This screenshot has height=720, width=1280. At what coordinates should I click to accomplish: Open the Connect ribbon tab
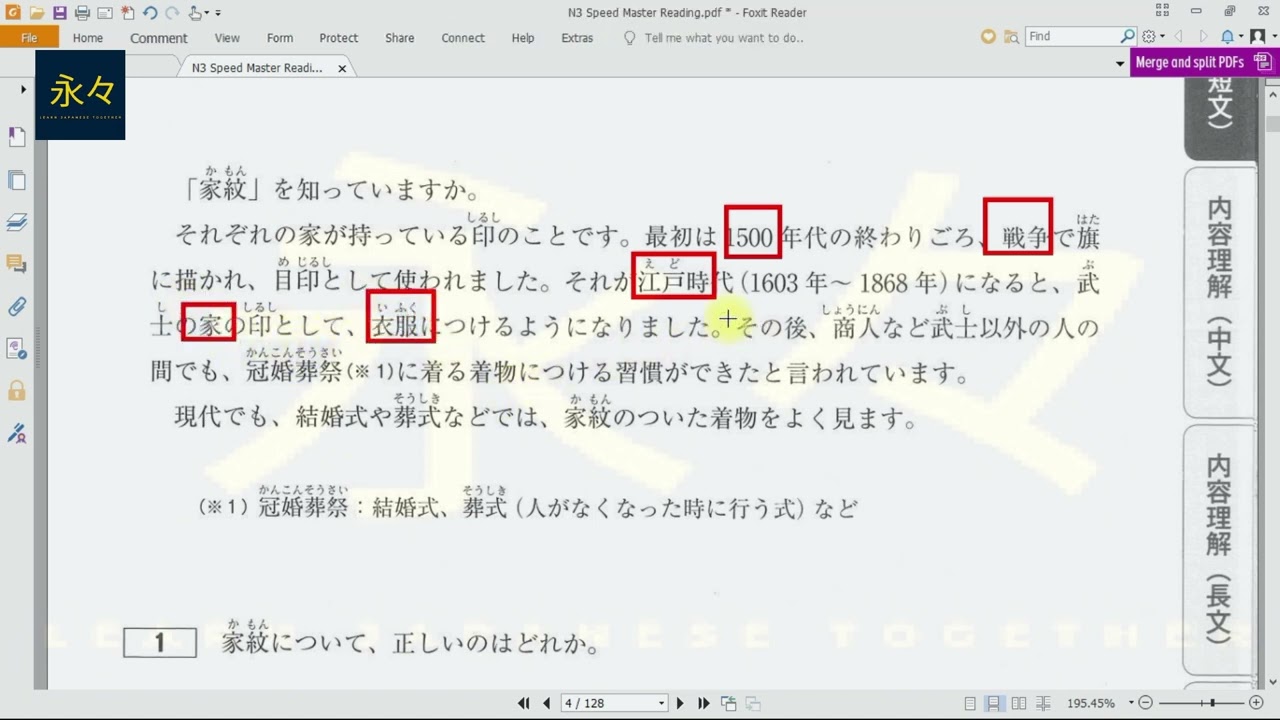[x=463, y=38]
